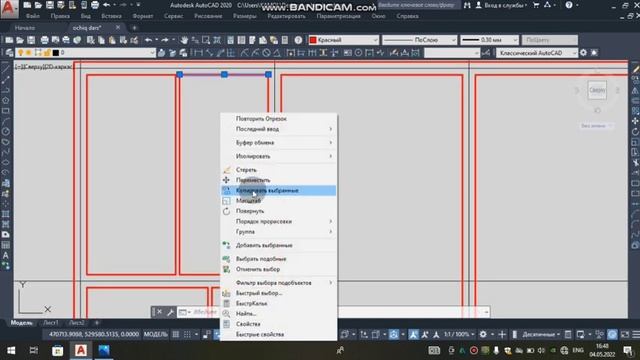The image size is (640, 360).
Task: Click the Cut scissors icon in toolbar
Action: click(90, 40)
